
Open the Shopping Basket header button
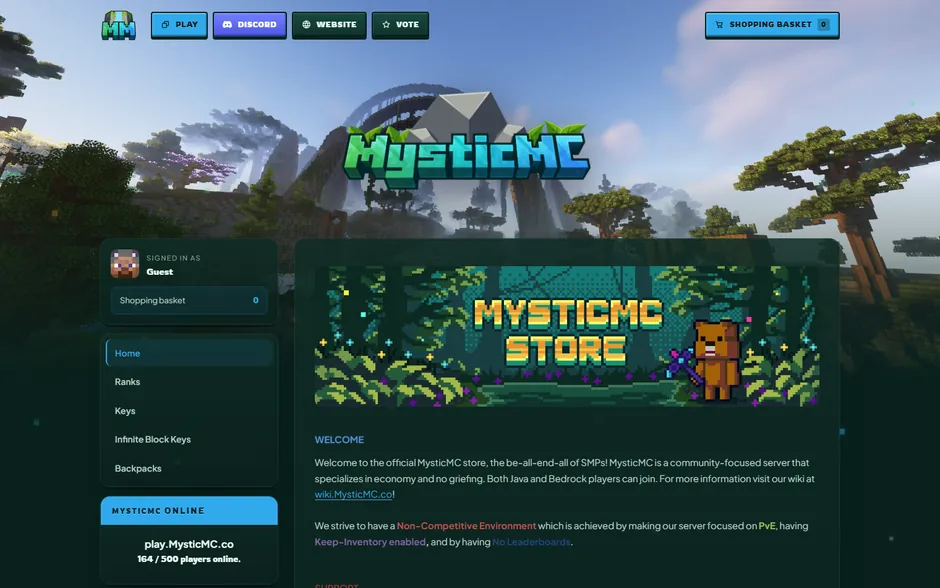tap(772, 25)
